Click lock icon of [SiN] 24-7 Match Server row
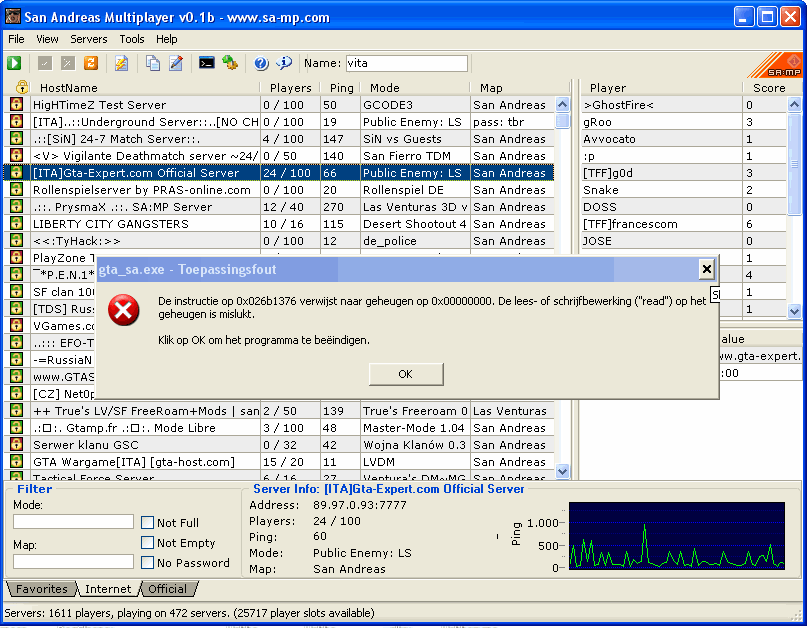810x628 pixels. pos(17,138)
